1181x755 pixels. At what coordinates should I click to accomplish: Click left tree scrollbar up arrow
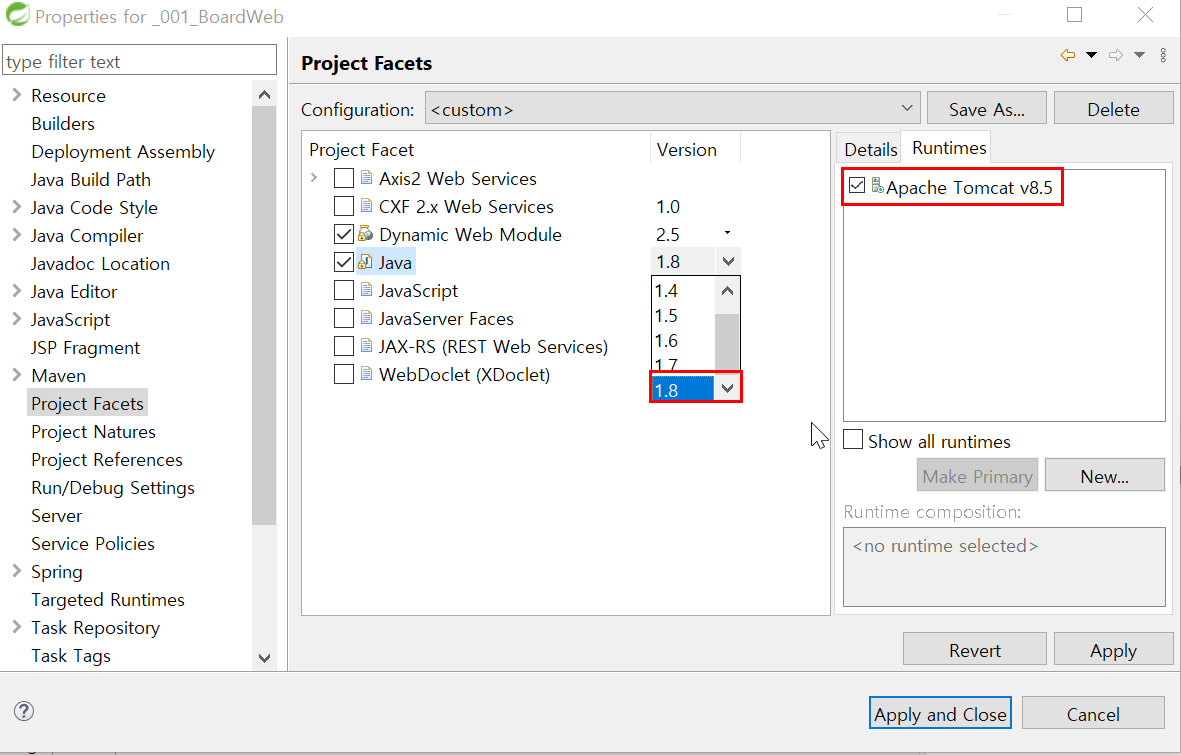pyautogui.click(x=264, y=94)
